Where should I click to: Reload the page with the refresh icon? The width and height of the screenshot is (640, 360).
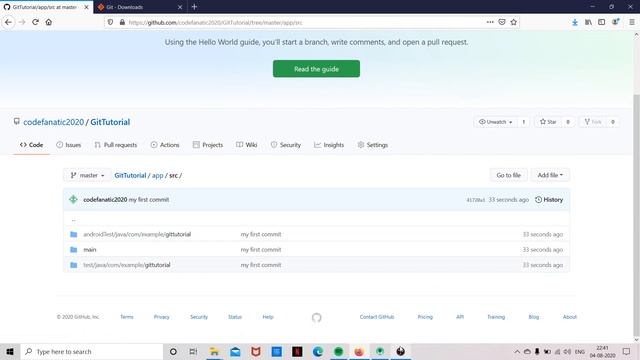[x=36, y=22]
